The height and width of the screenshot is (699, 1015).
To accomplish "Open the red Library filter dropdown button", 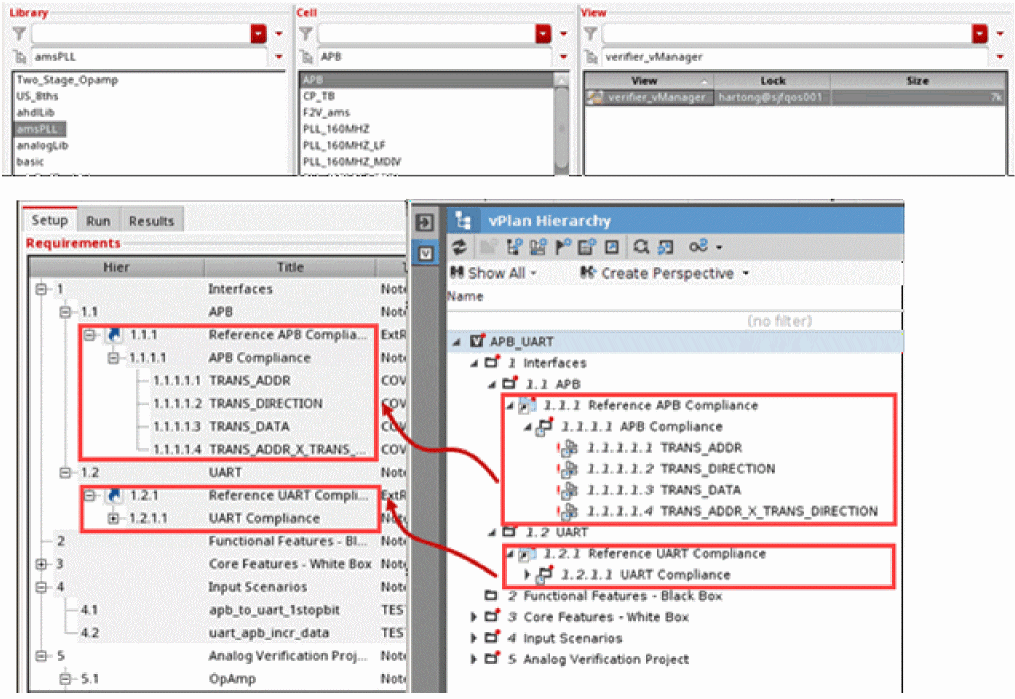I will 259,34.
